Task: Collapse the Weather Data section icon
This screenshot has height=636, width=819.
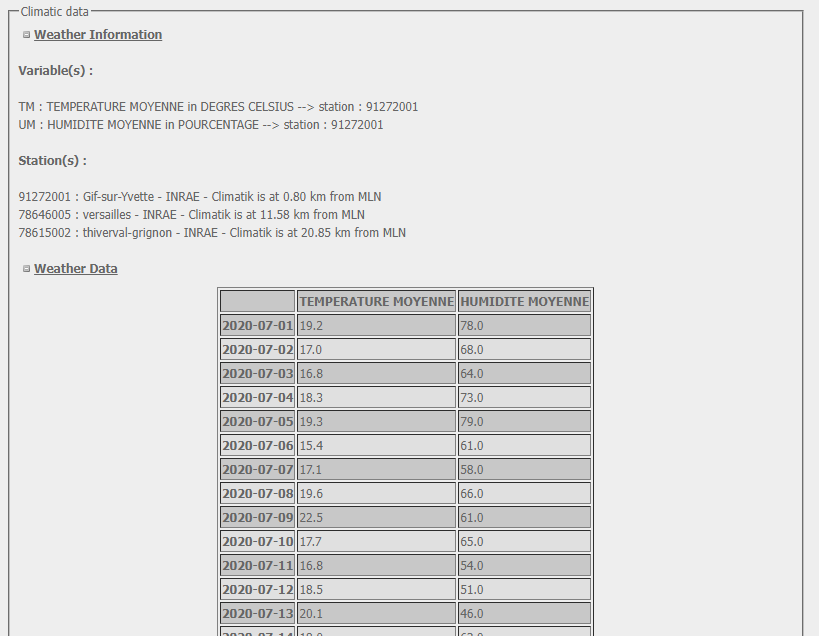Action: [27, 269]
